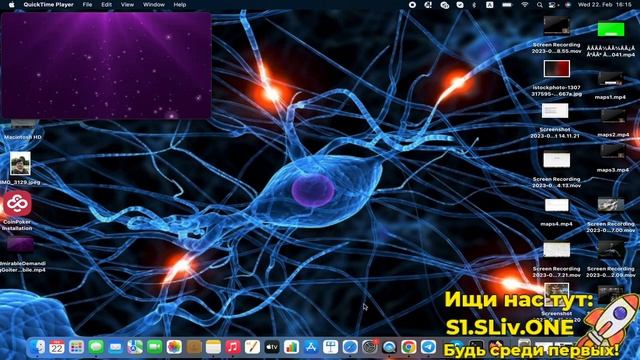The width and height of the screenshot is (640, 360).
Task: Open the View menu
Action: click(127, 5)
